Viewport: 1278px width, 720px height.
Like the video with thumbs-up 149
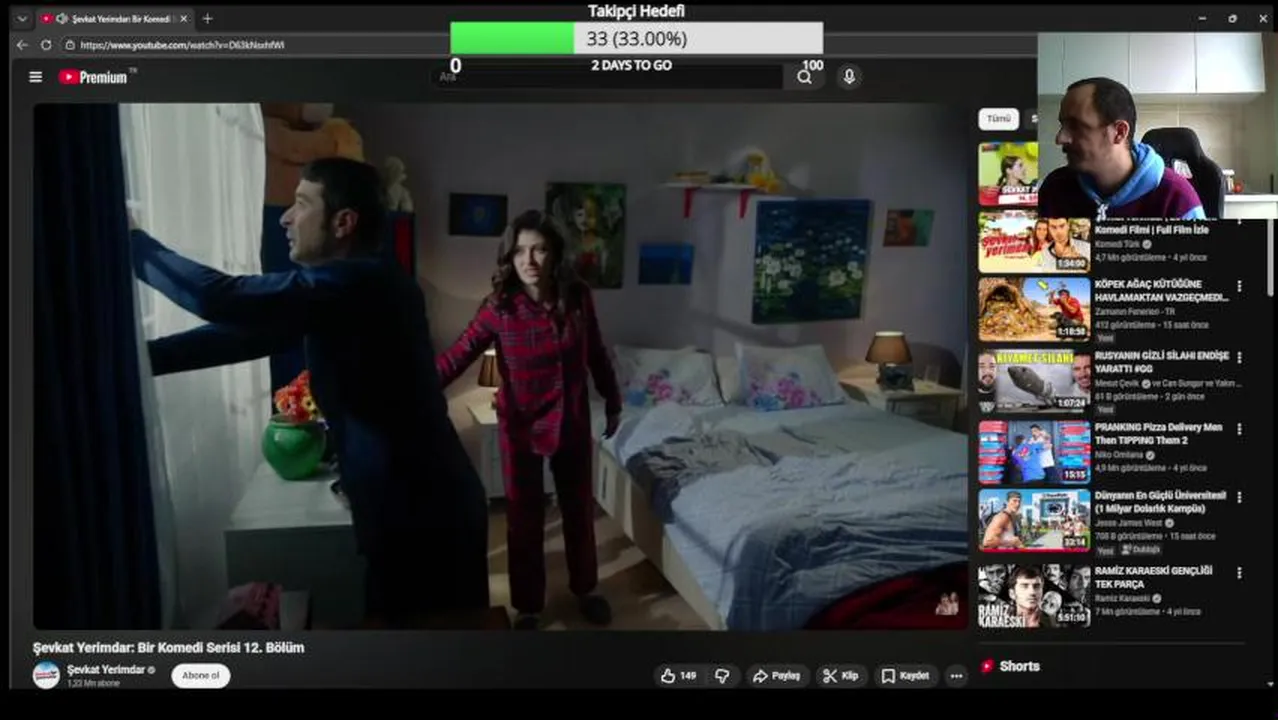point(678,676)
